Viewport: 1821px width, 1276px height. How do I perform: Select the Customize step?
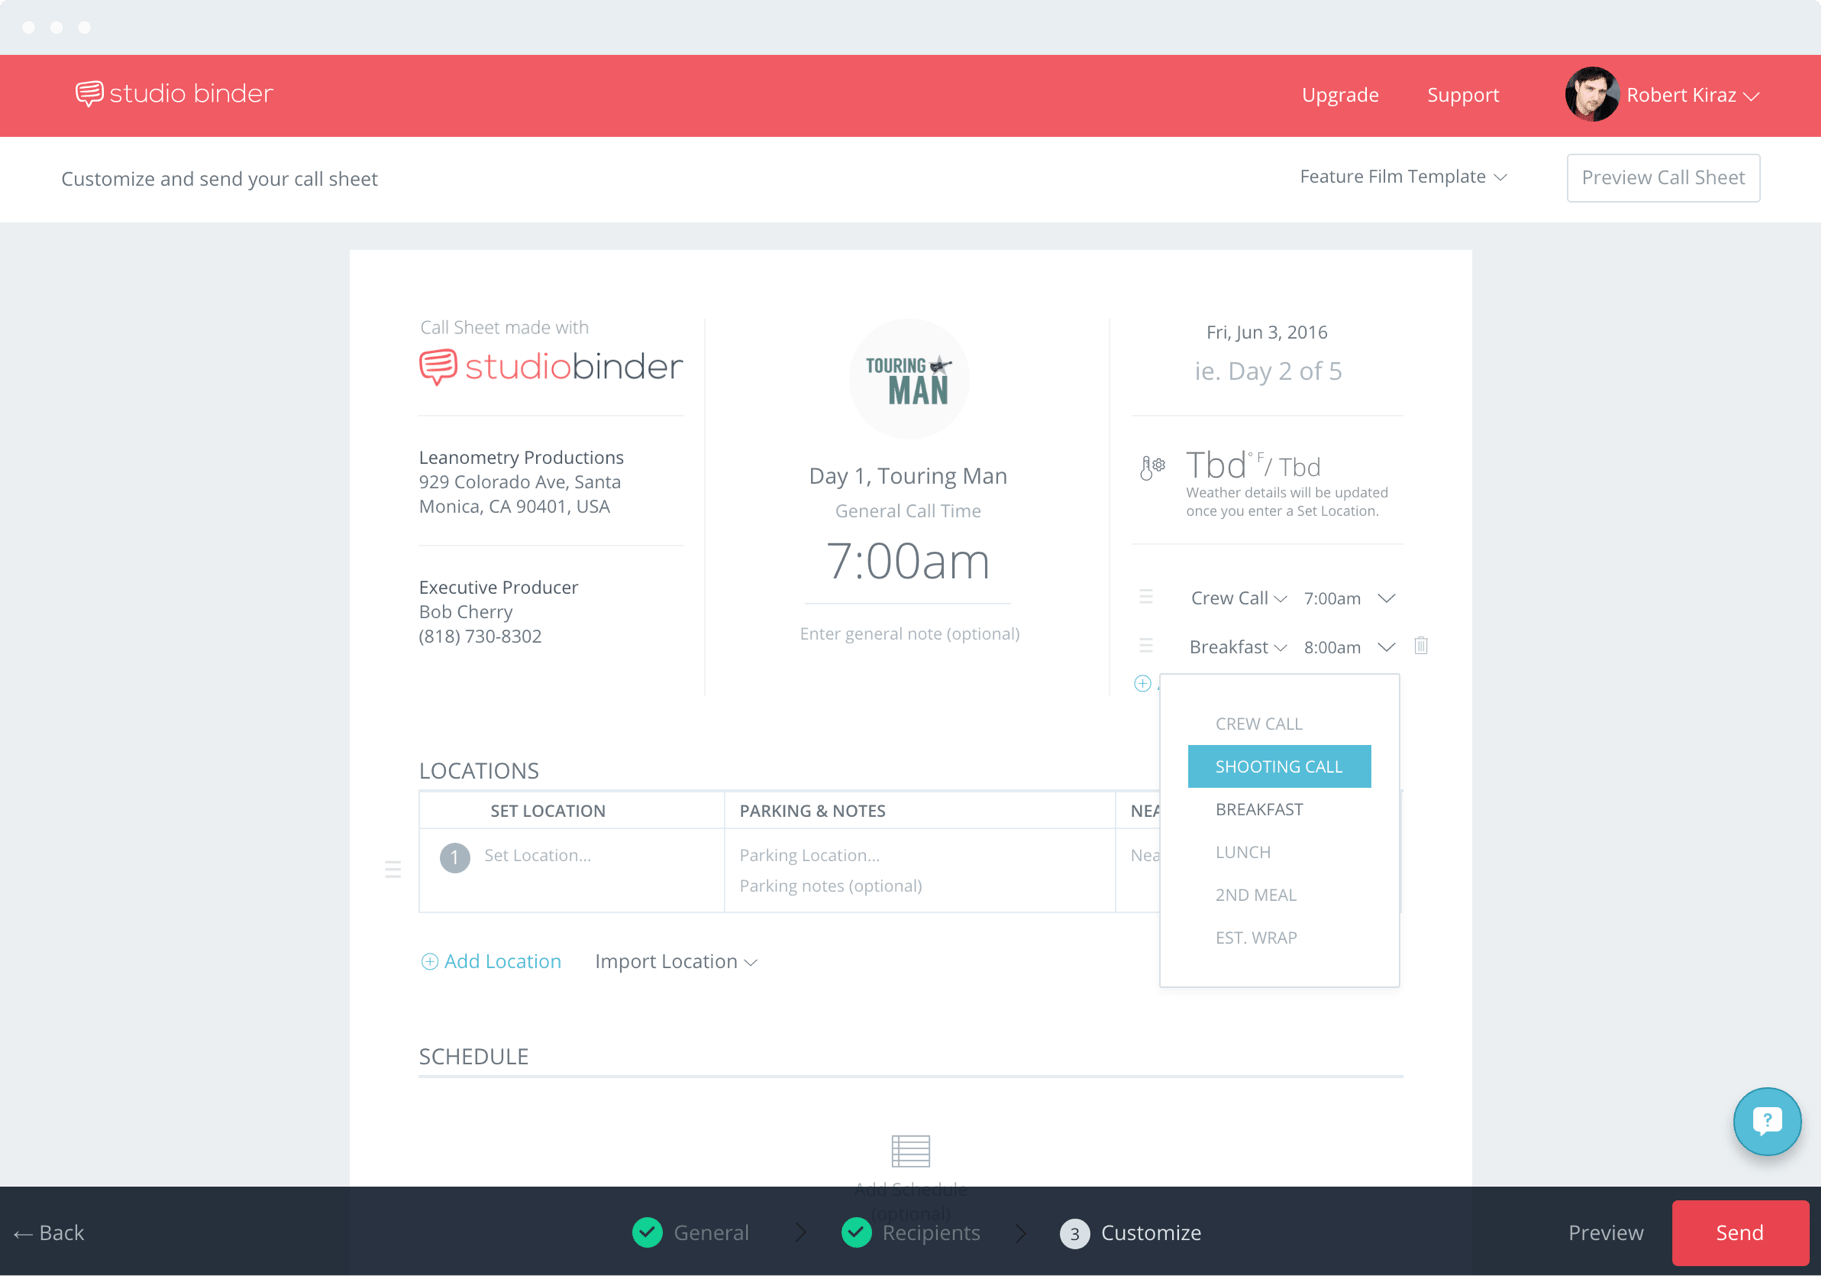(x=1151, y=1233)
